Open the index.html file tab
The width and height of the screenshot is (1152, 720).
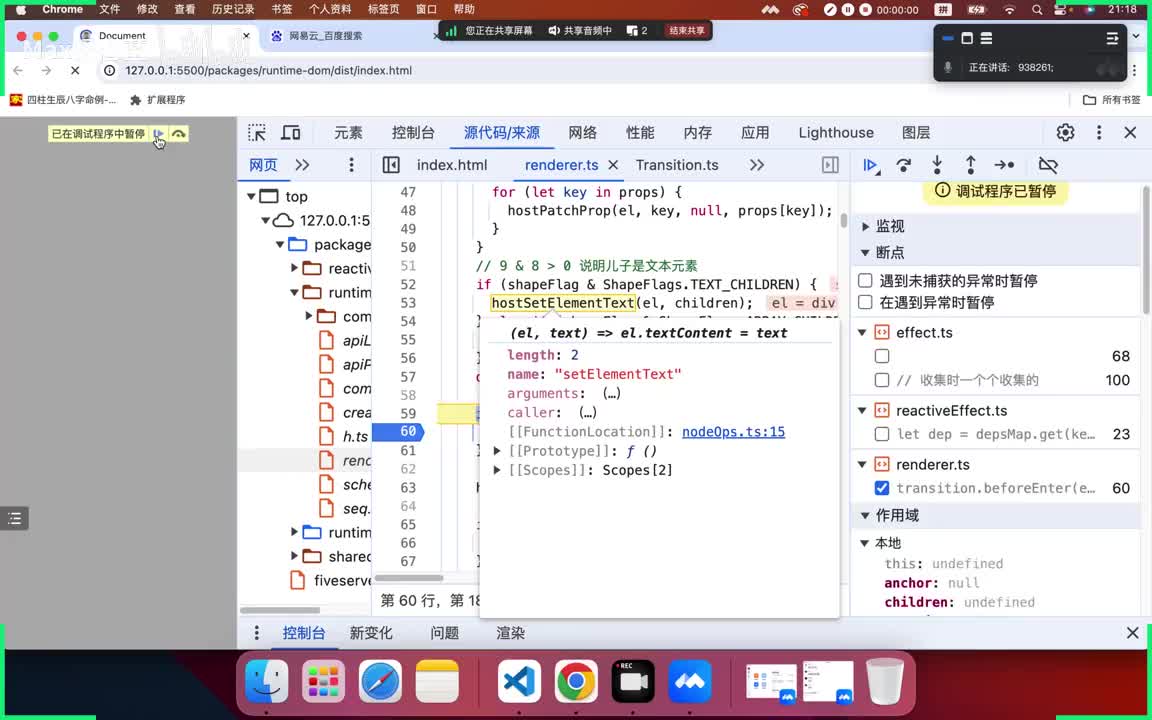coord(452,165)
